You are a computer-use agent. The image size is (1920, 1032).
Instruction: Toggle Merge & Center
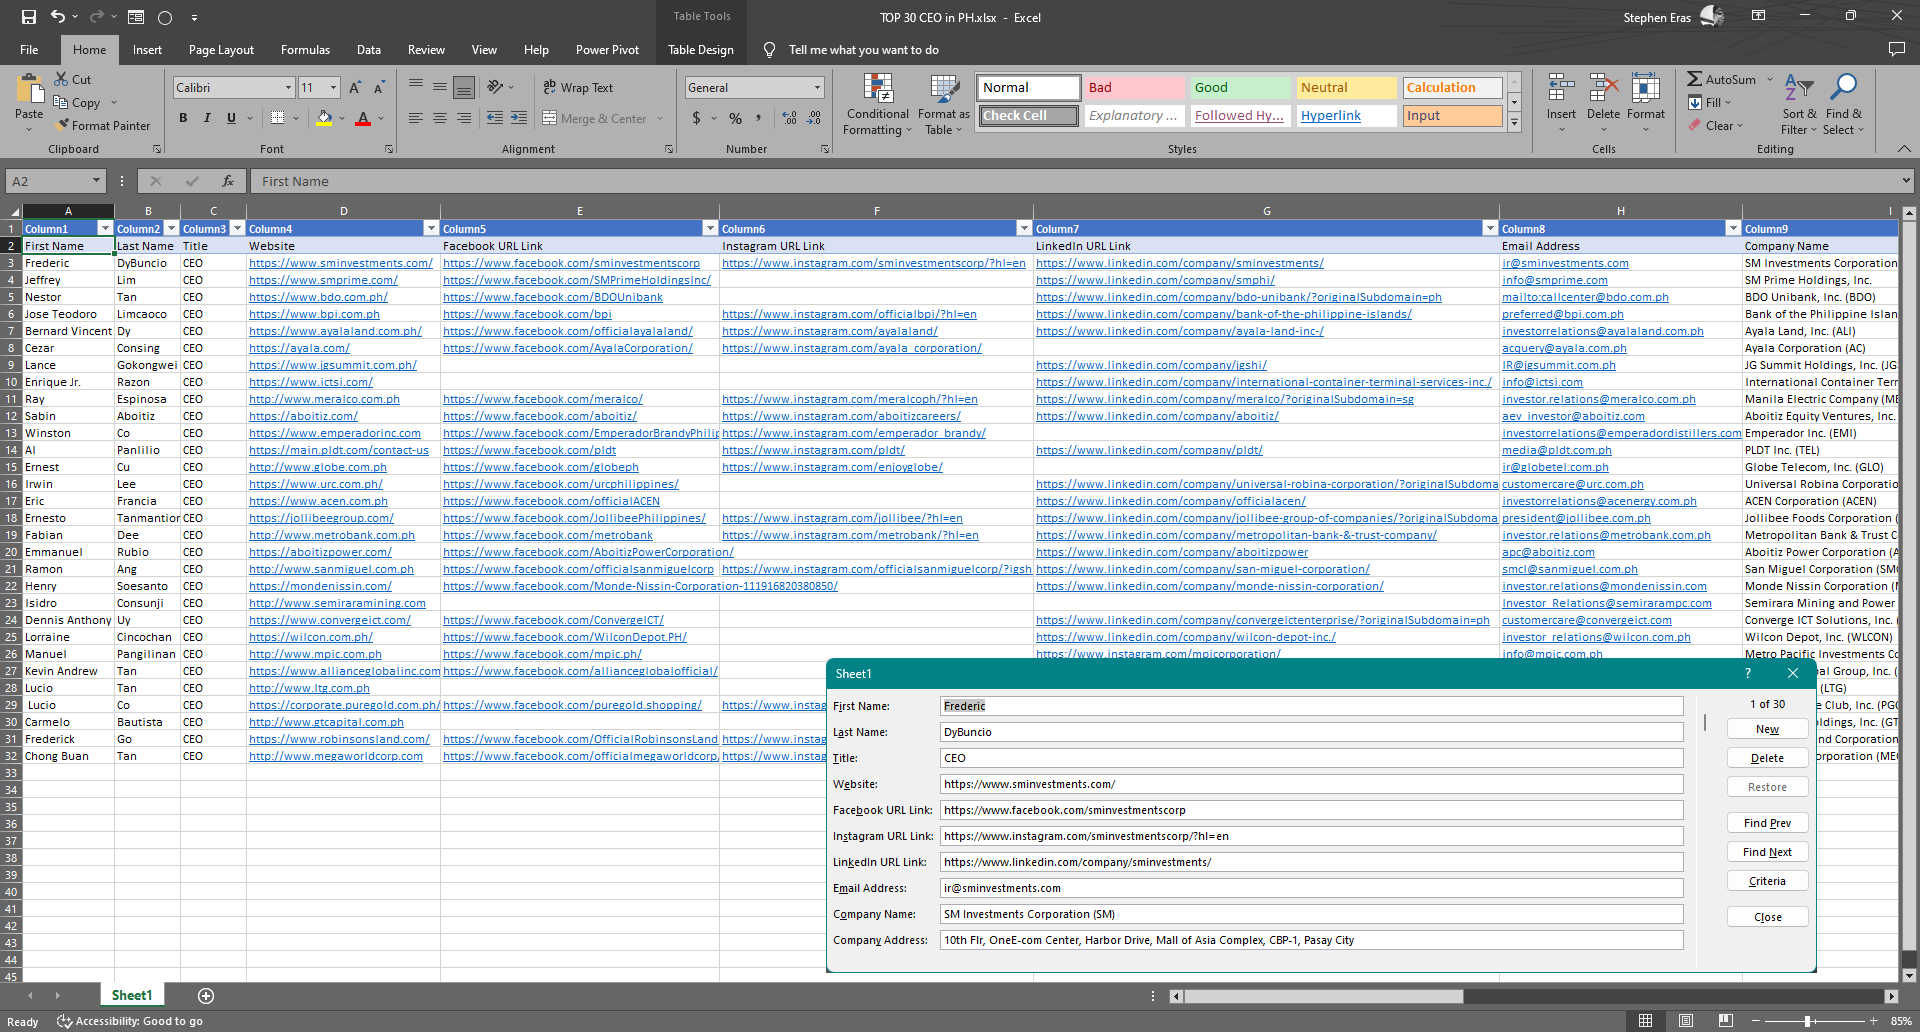596,118
